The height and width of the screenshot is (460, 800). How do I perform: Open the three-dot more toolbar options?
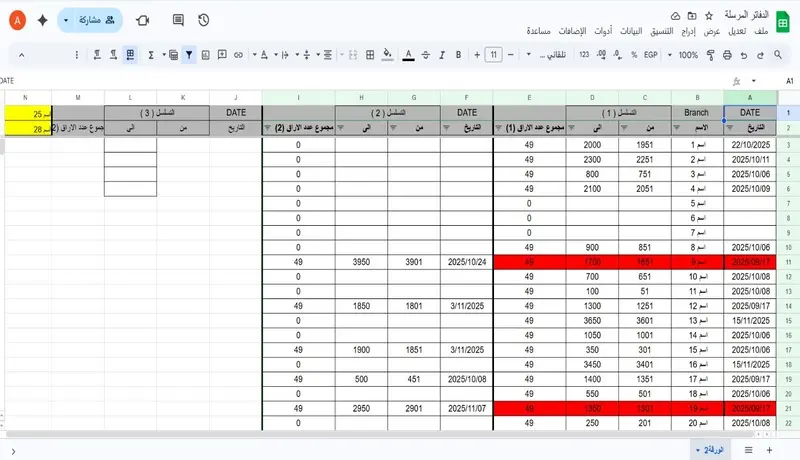(77, 55)
